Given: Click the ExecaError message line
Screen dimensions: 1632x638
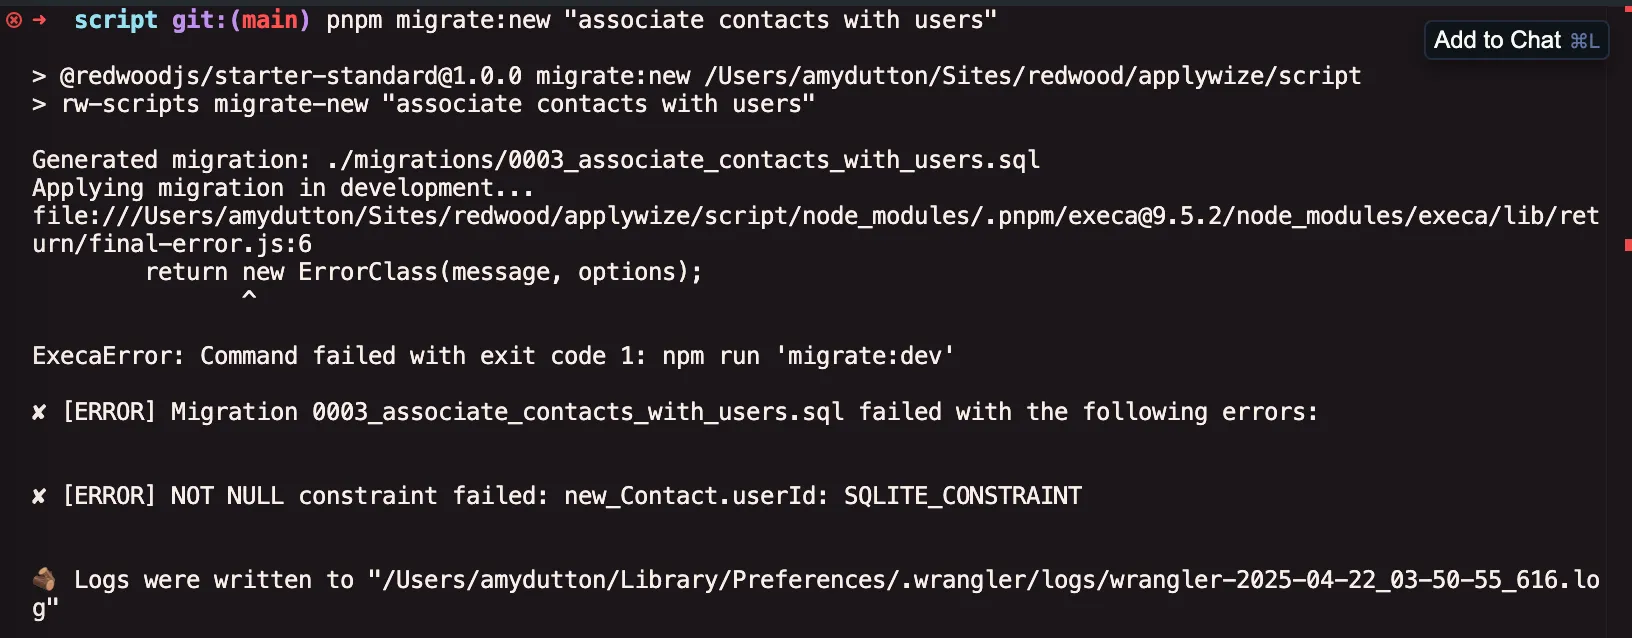Looking at the screenshot, I should pyautogui.click(x=493, y=356).
